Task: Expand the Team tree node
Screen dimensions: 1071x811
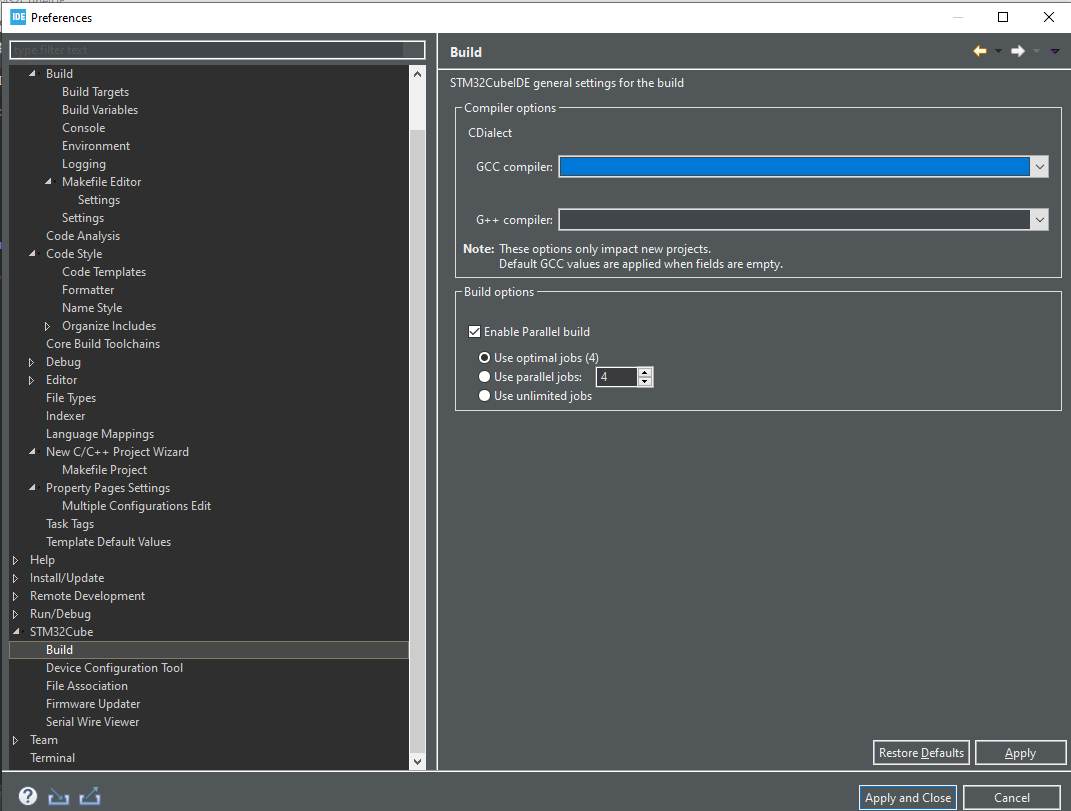Action: pos(15,740)
